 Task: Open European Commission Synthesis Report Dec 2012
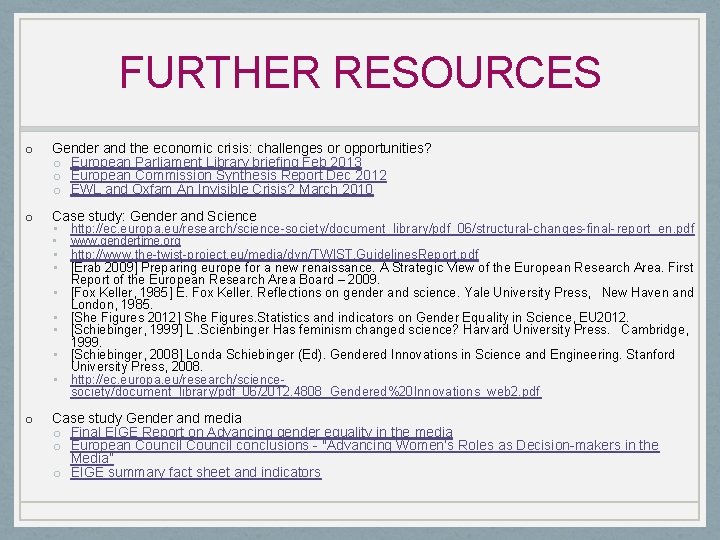point(229,175)
